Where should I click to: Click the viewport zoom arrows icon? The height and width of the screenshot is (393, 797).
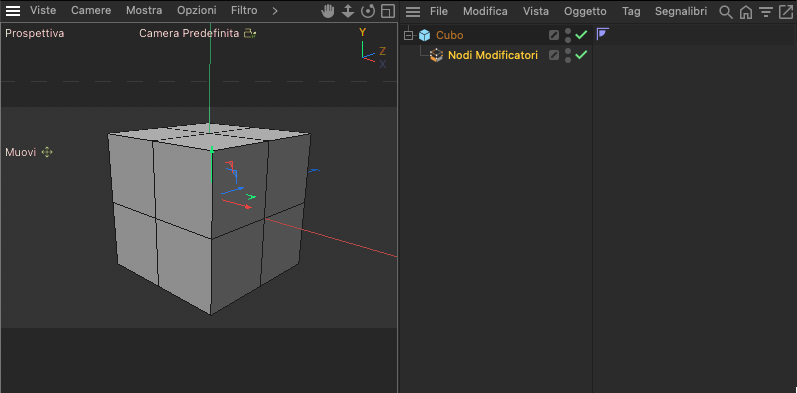click(348, 11)
